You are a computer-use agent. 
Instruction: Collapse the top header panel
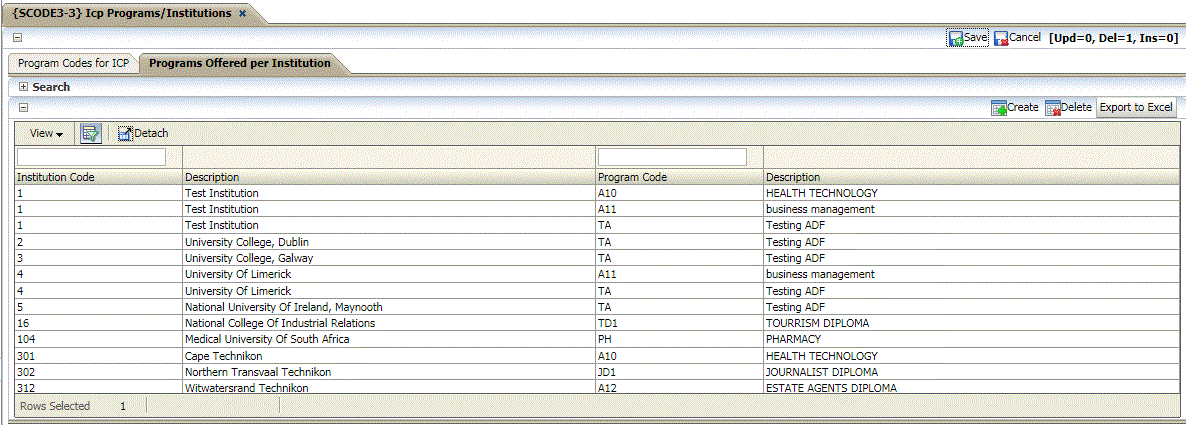click(x=16, y=38)
